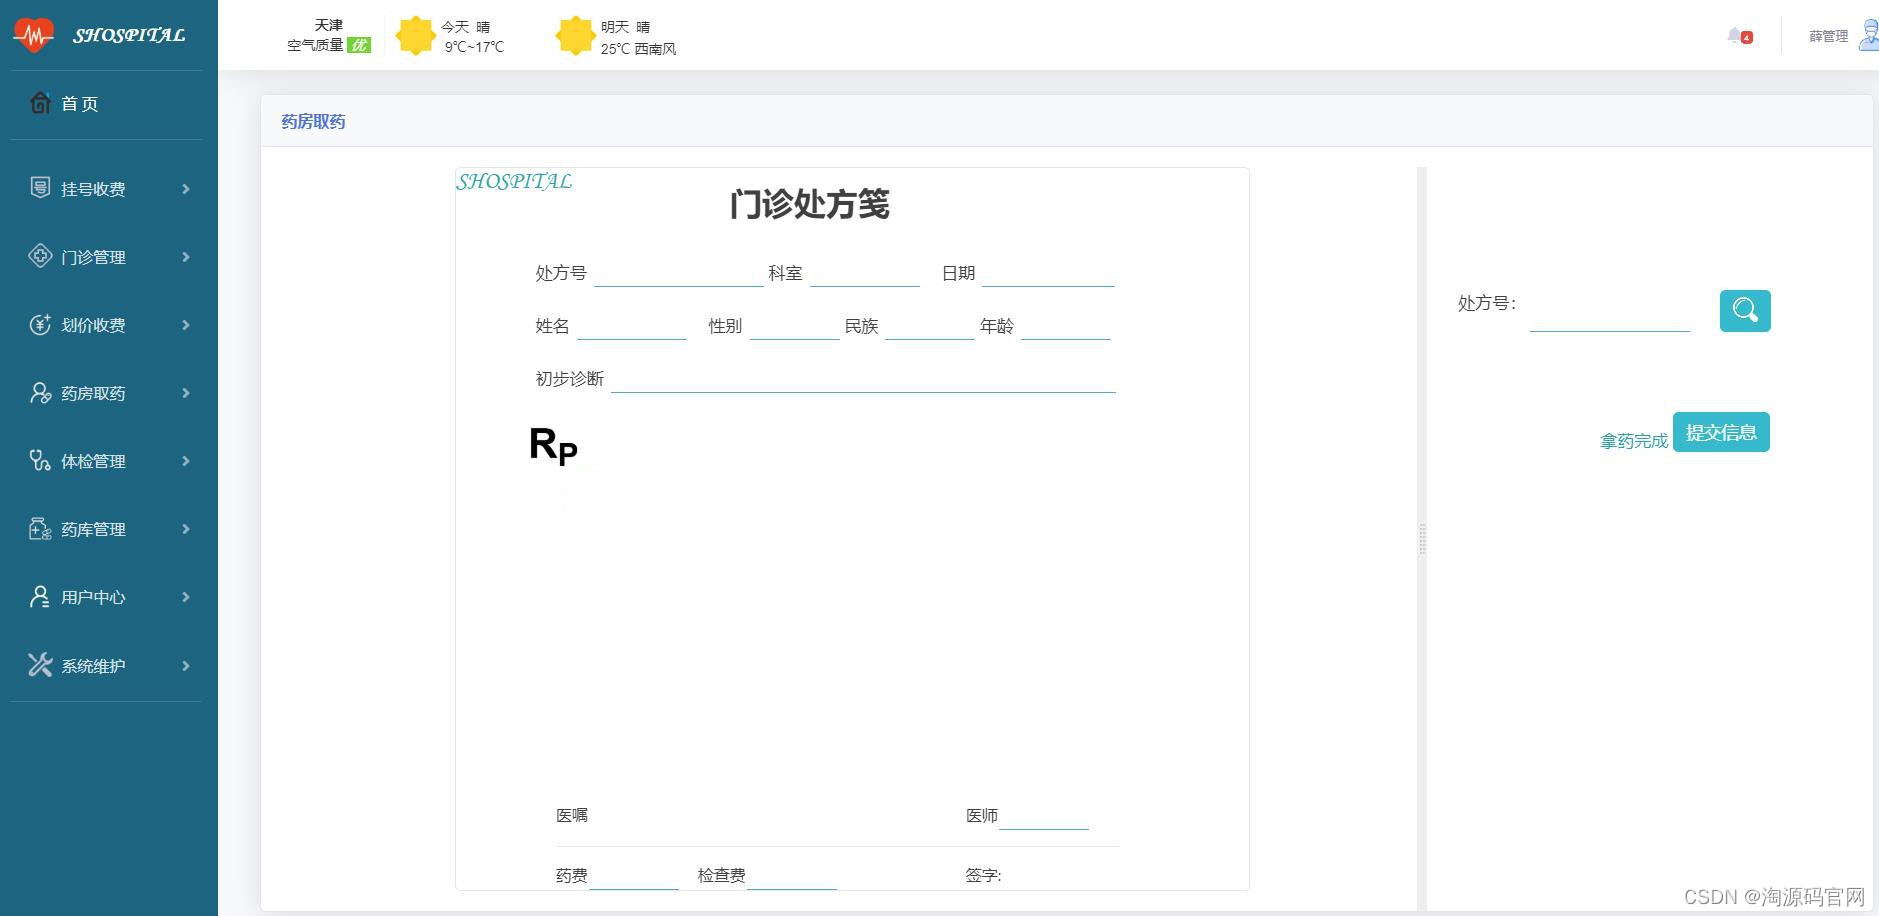
Task: Click the 药费 field
Action: coord(634,876)
